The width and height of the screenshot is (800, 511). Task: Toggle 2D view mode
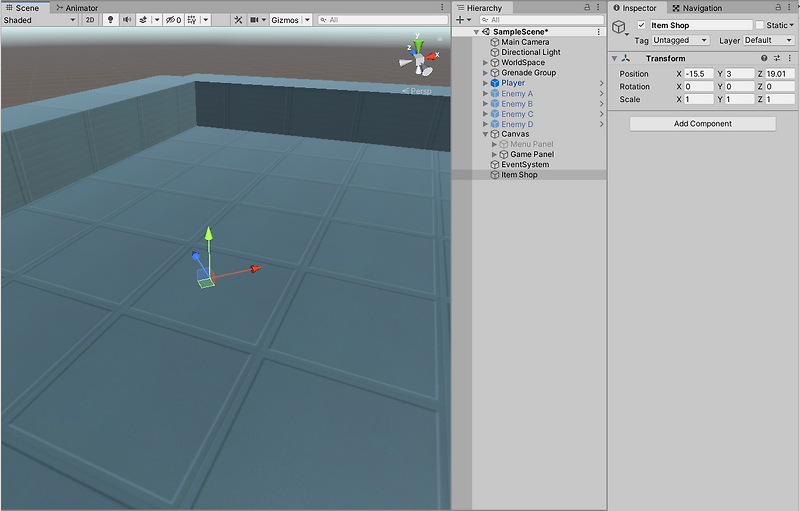point(90,20)
